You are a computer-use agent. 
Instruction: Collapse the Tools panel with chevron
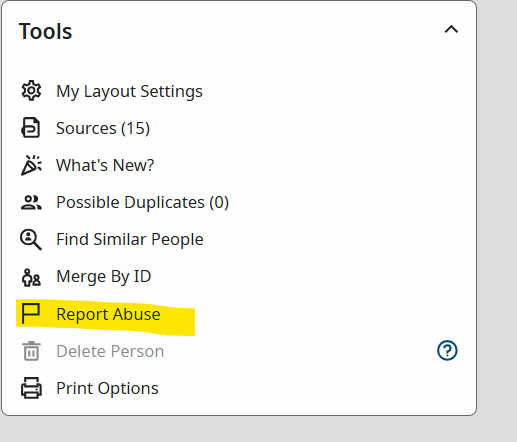[451, 30]
